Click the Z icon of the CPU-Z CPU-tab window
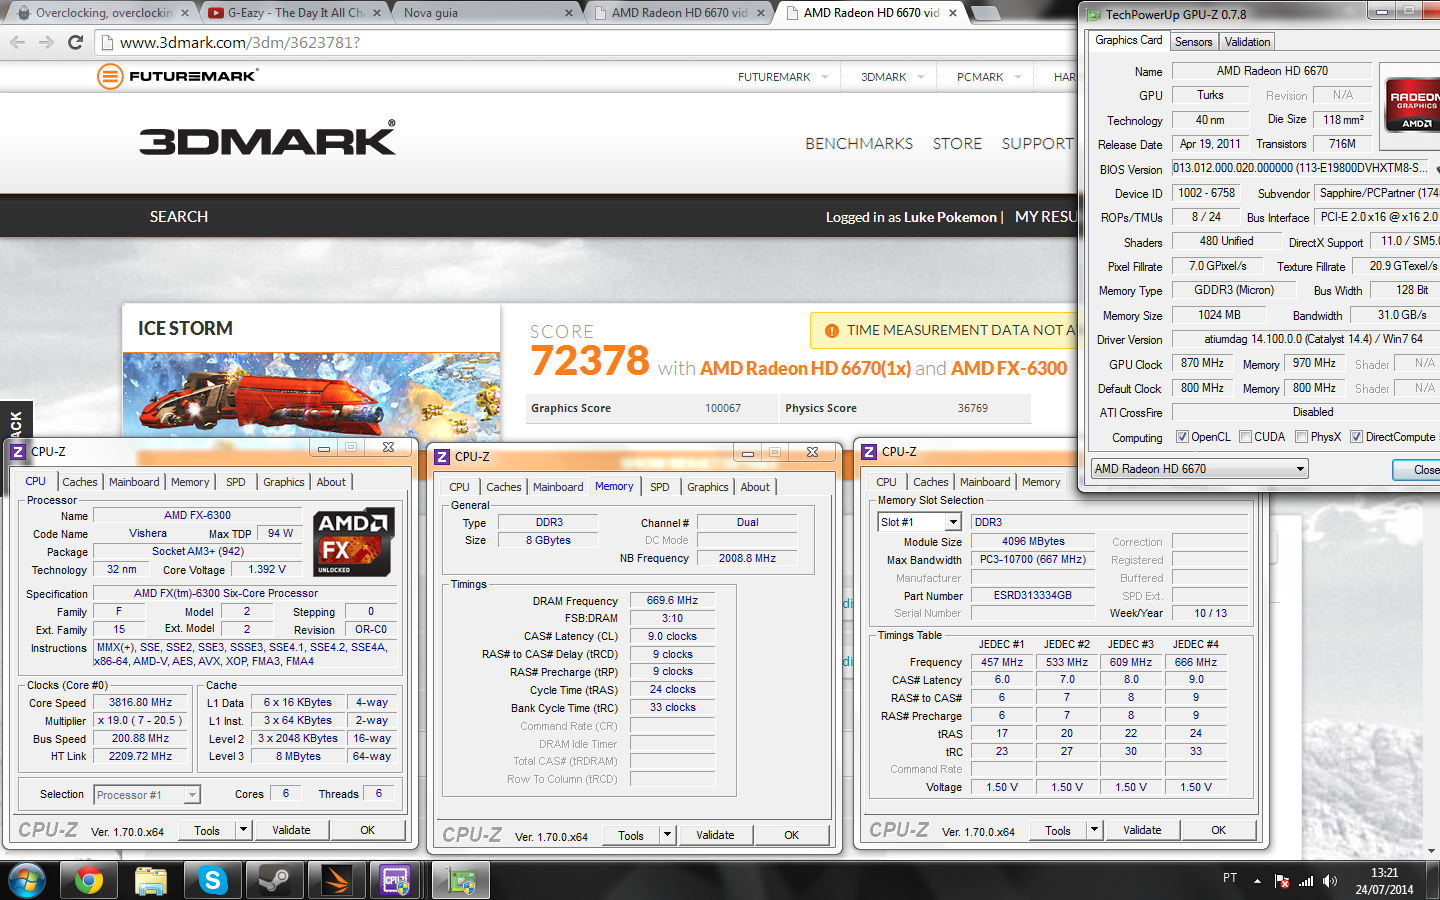This screenshot has height=900, width=1440. (x=18, y=452)
